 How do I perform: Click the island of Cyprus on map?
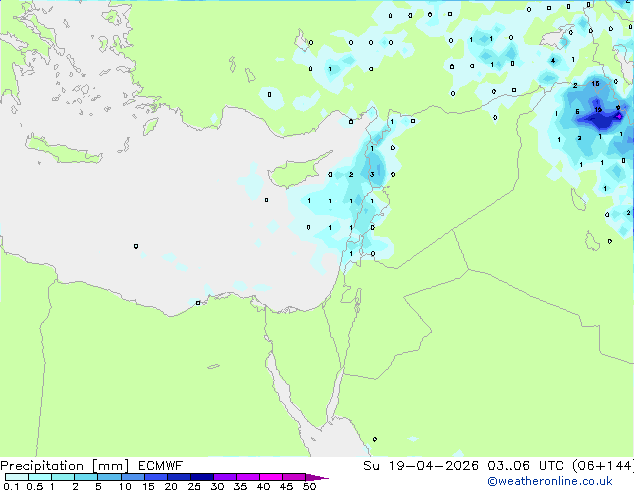[x=297, y=171]
